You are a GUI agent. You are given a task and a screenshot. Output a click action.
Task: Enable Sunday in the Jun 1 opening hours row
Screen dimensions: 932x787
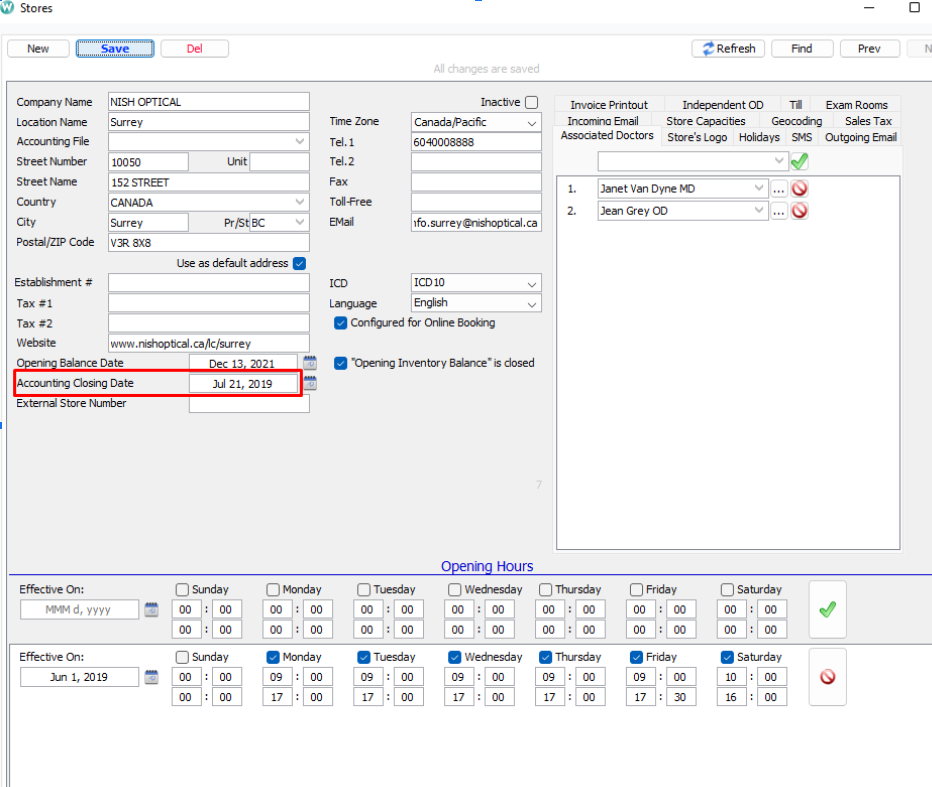pyautogui.click(x=182, y=657)
